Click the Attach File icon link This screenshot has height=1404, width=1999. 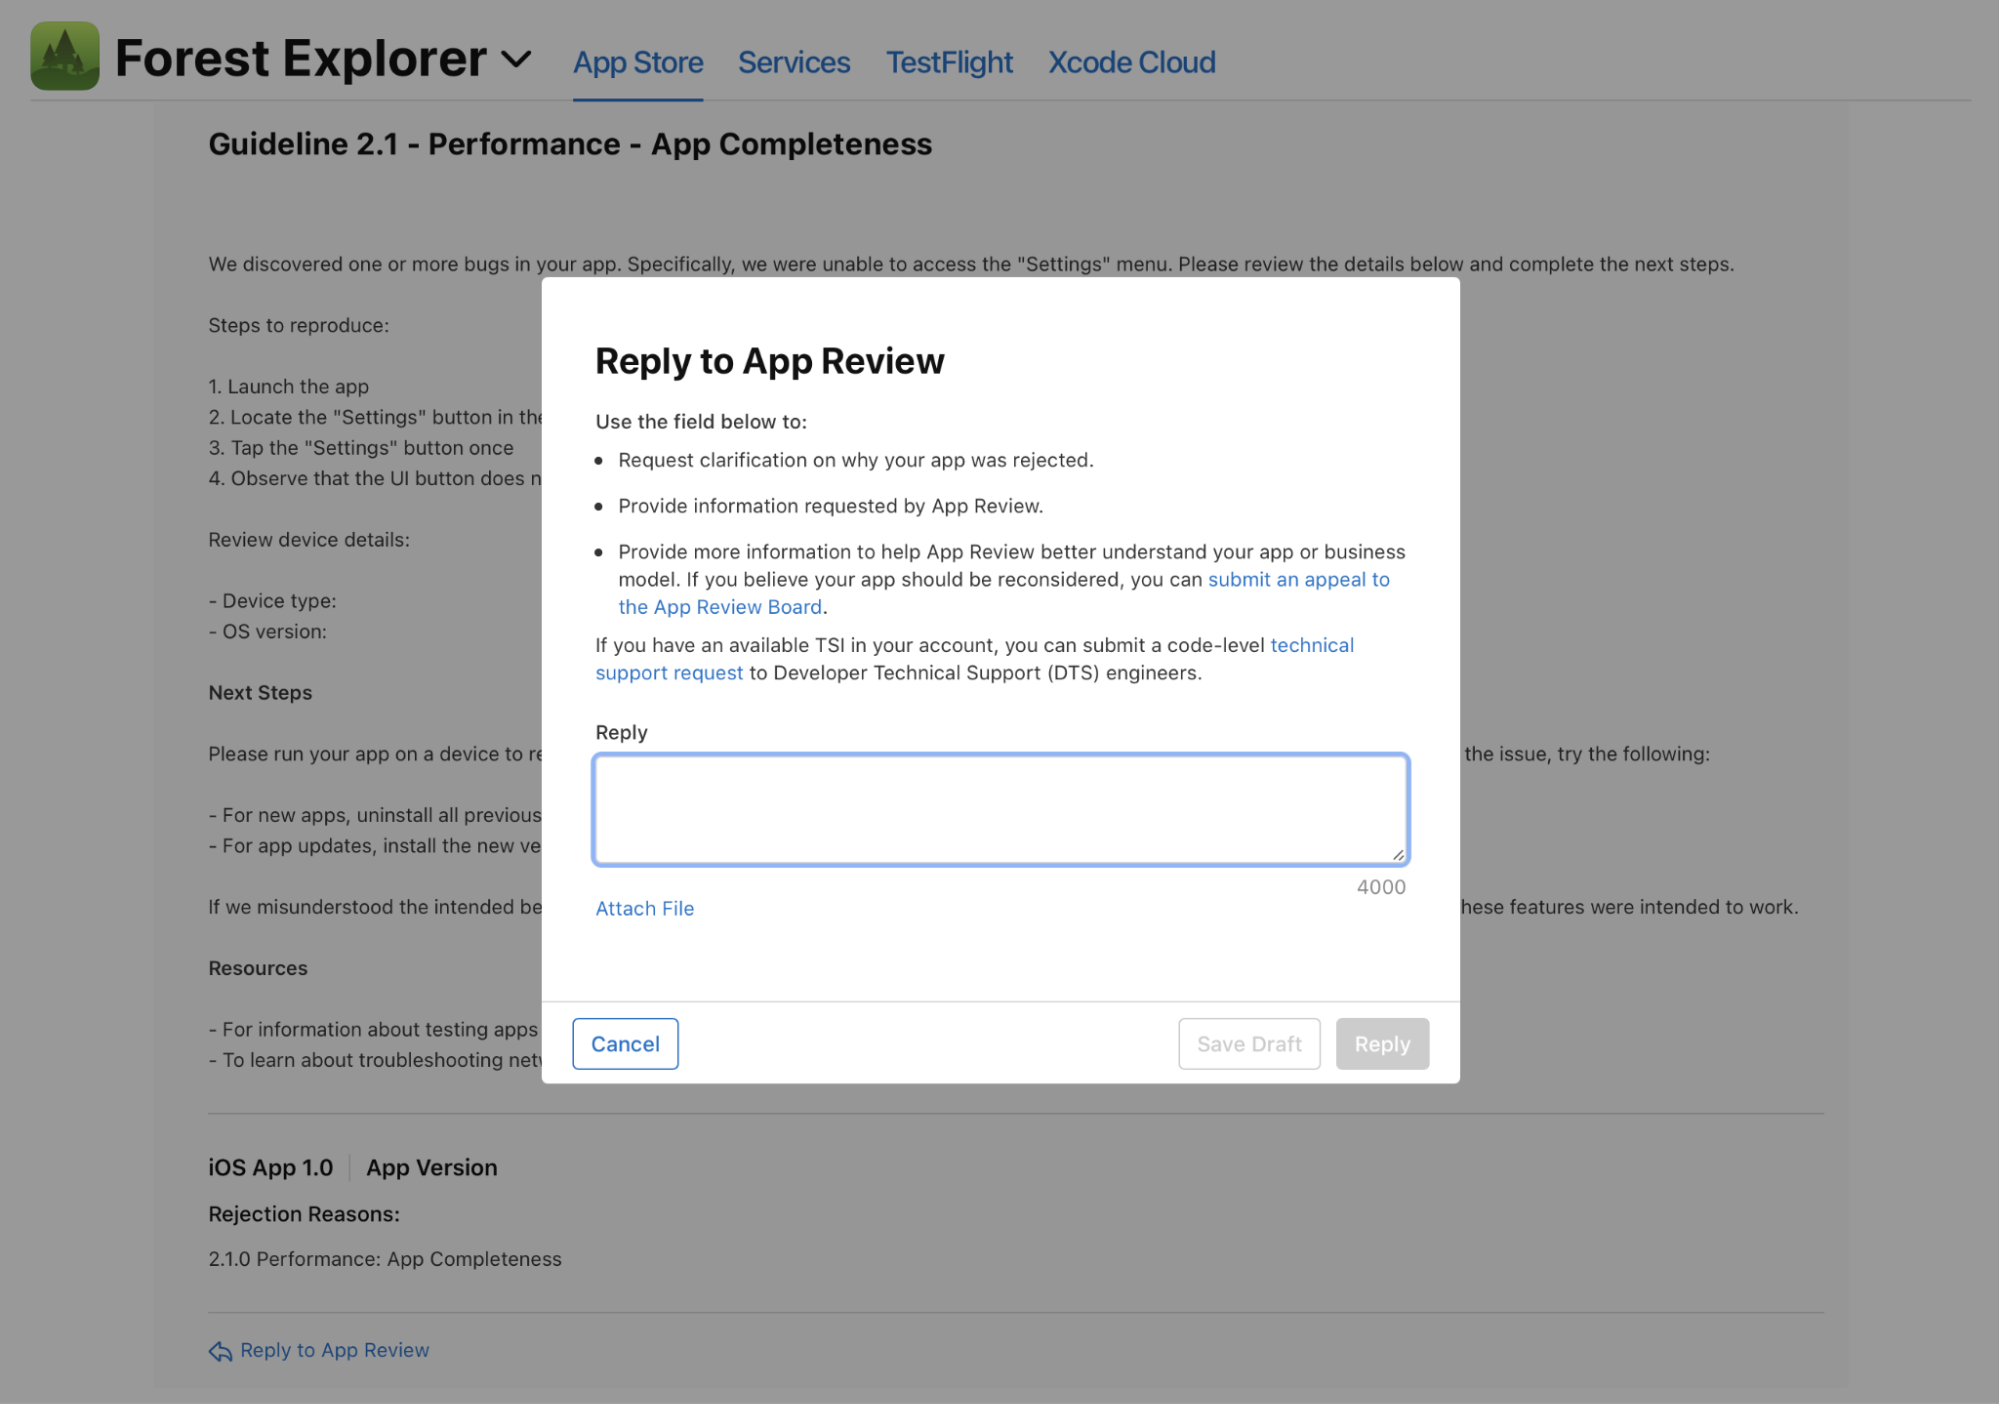pyautogui.click(x=644, y=907)
